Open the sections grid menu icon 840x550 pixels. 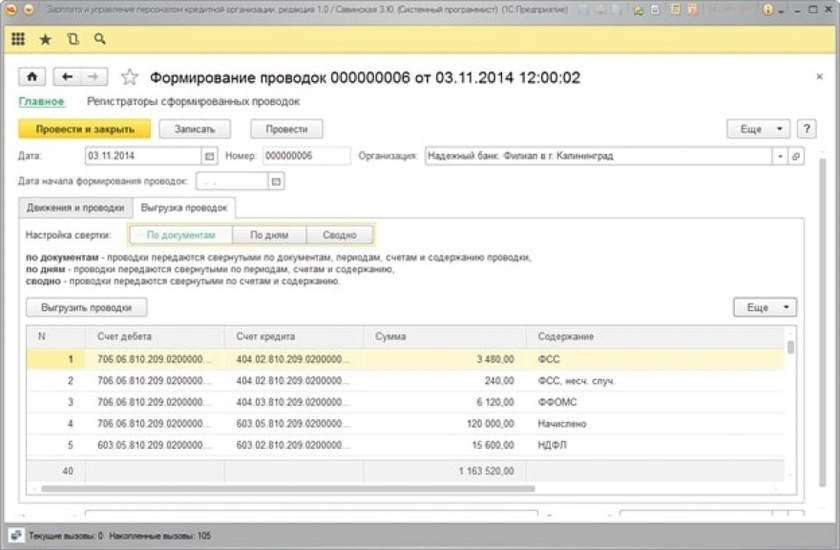tap(18, 39)
